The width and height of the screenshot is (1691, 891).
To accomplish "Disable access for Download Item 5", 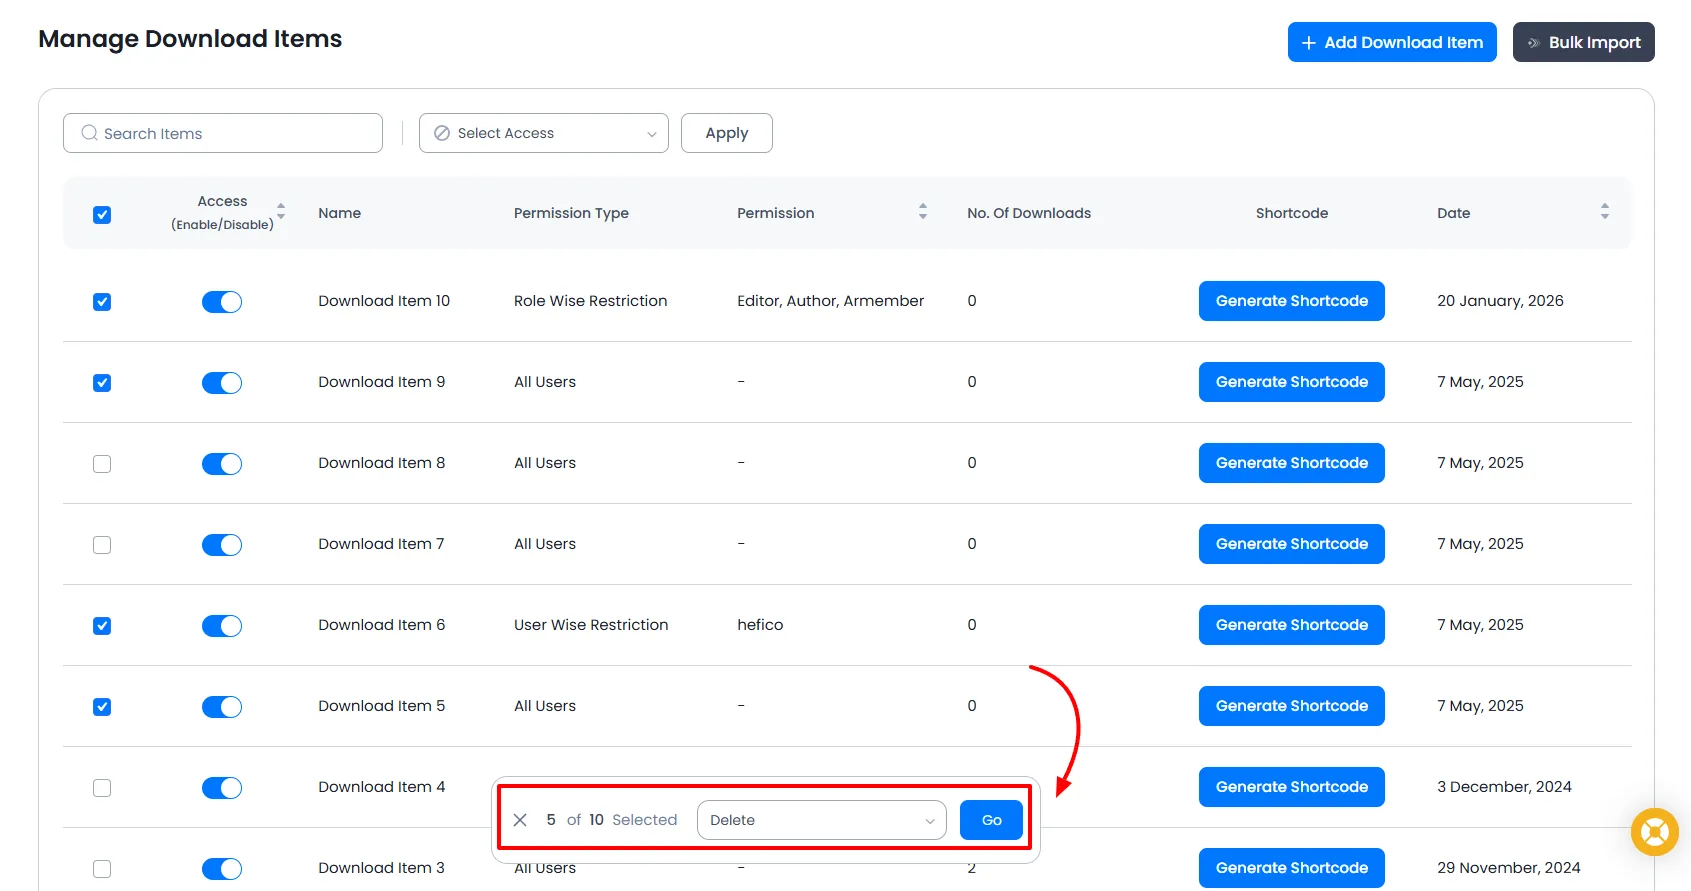I will click(222, 707).
